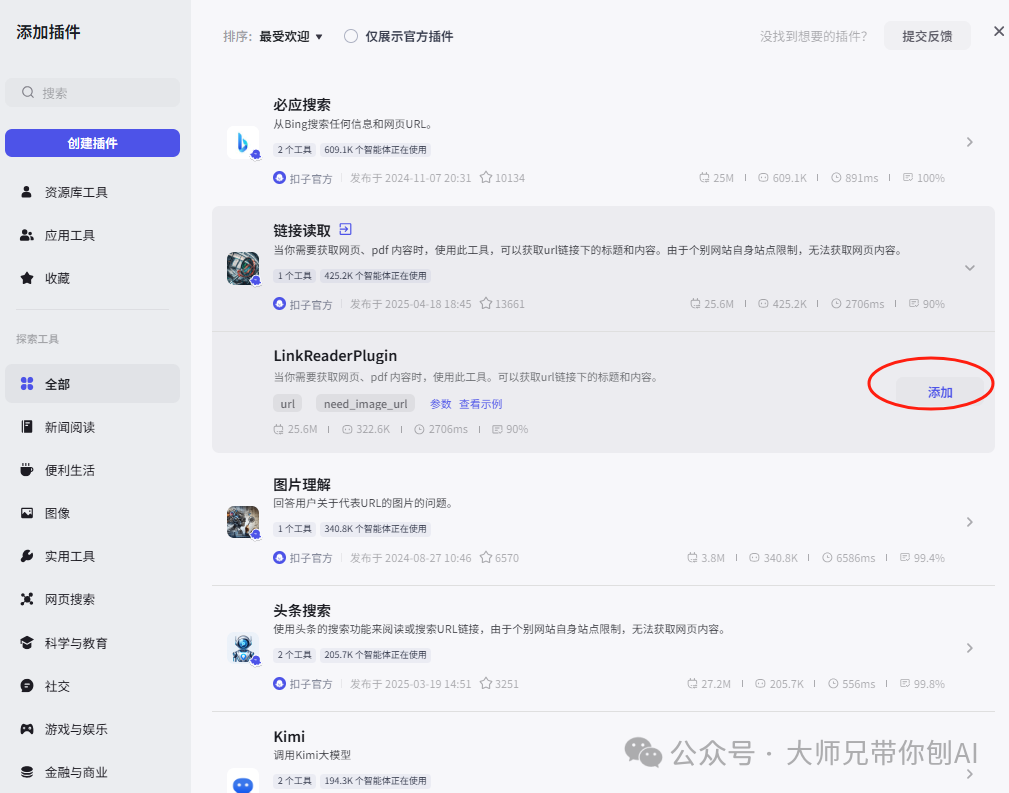Screen dimensions: 1009x793
Task: Select the 全部 grid icon
Action: pos(27,384)
